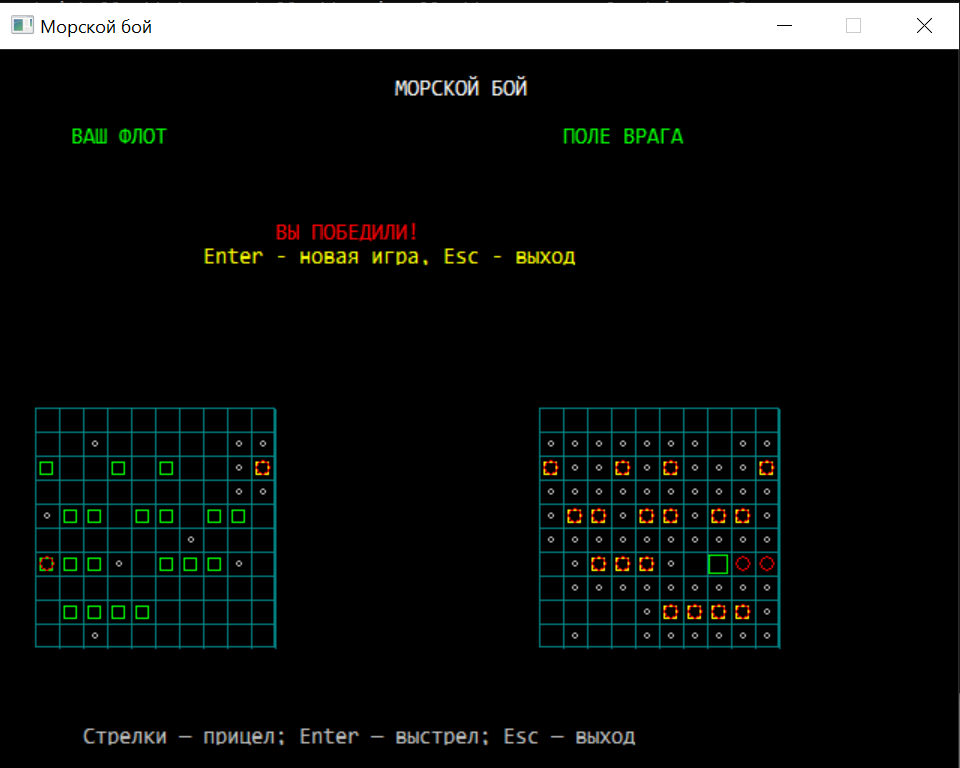The width and height of the screenshot is (960, 768).
Task: Click the leftmost cell of enemy's destroyed four-deck ship
Action: point(670,612)
